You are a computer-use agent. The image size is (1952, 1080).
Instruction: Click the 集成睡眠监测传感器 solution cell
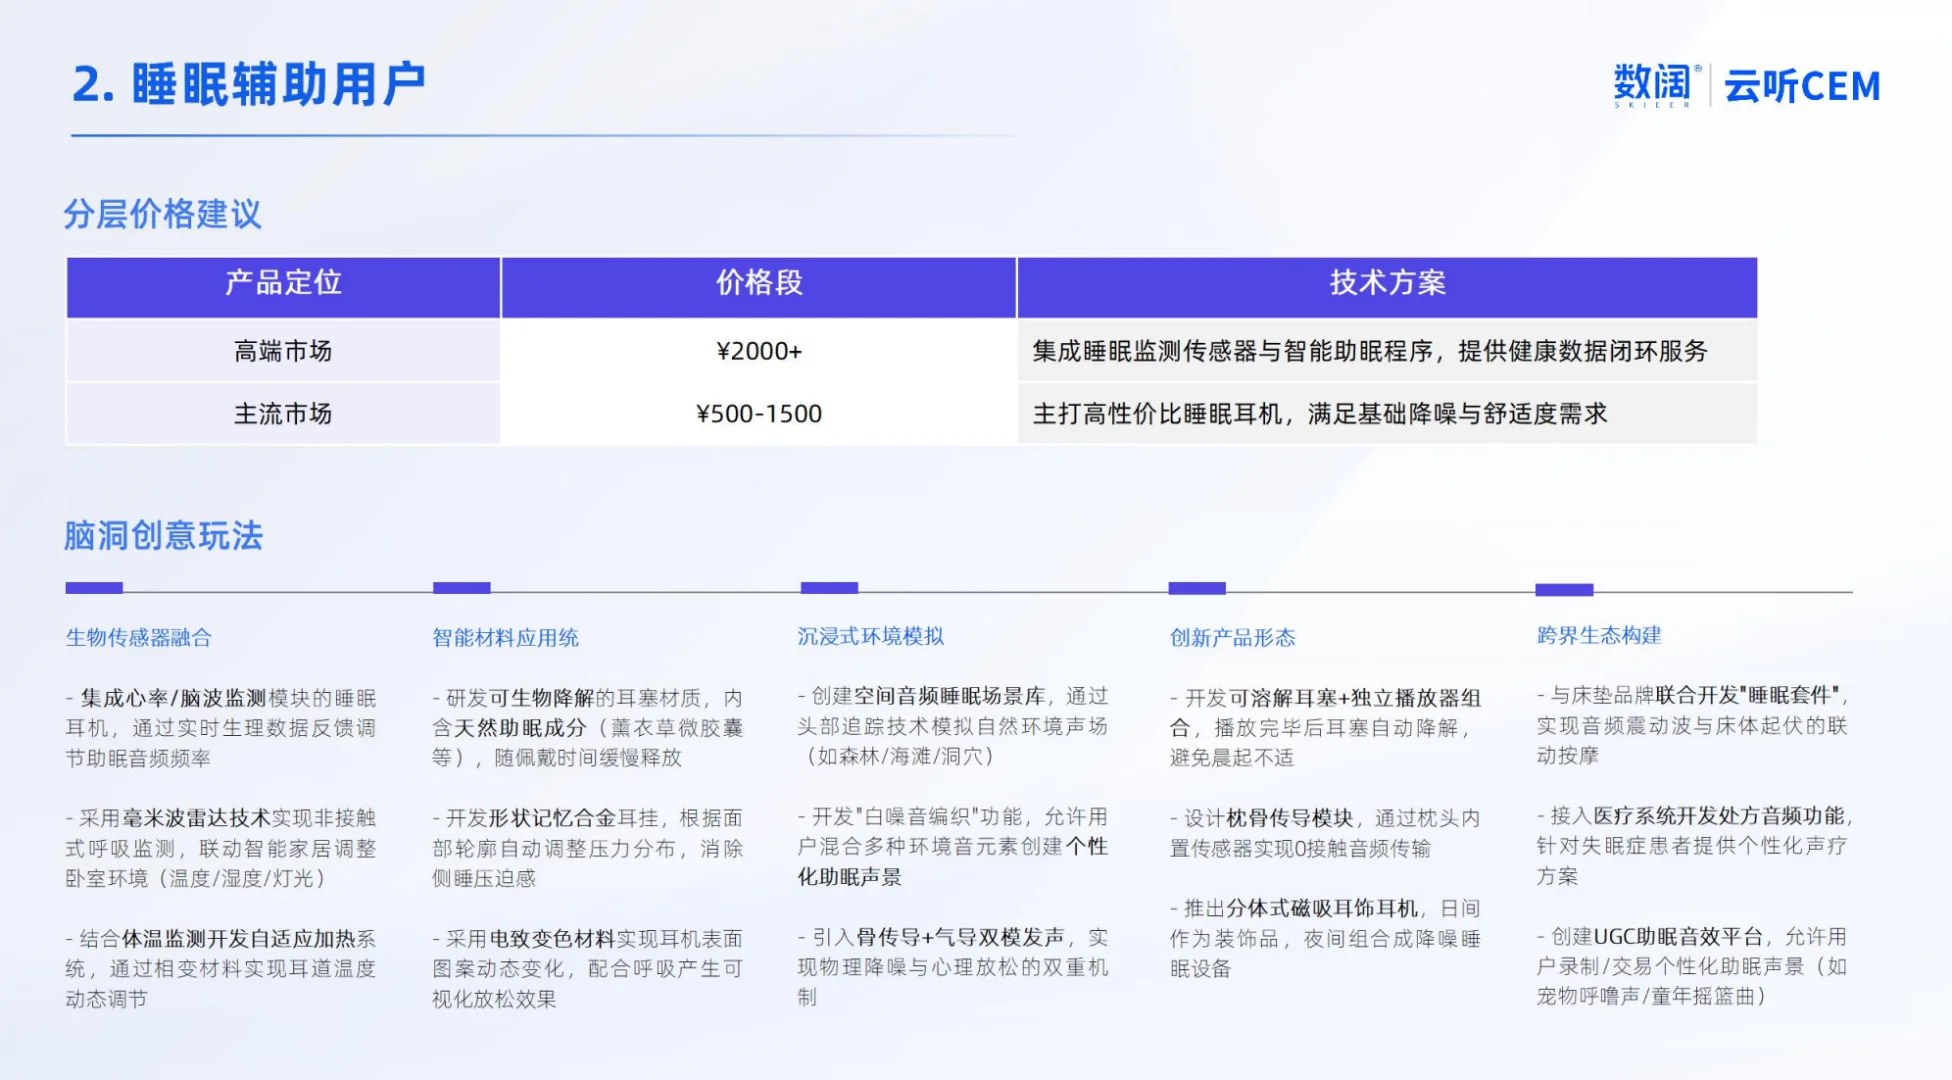click(x=1387, y=351)
